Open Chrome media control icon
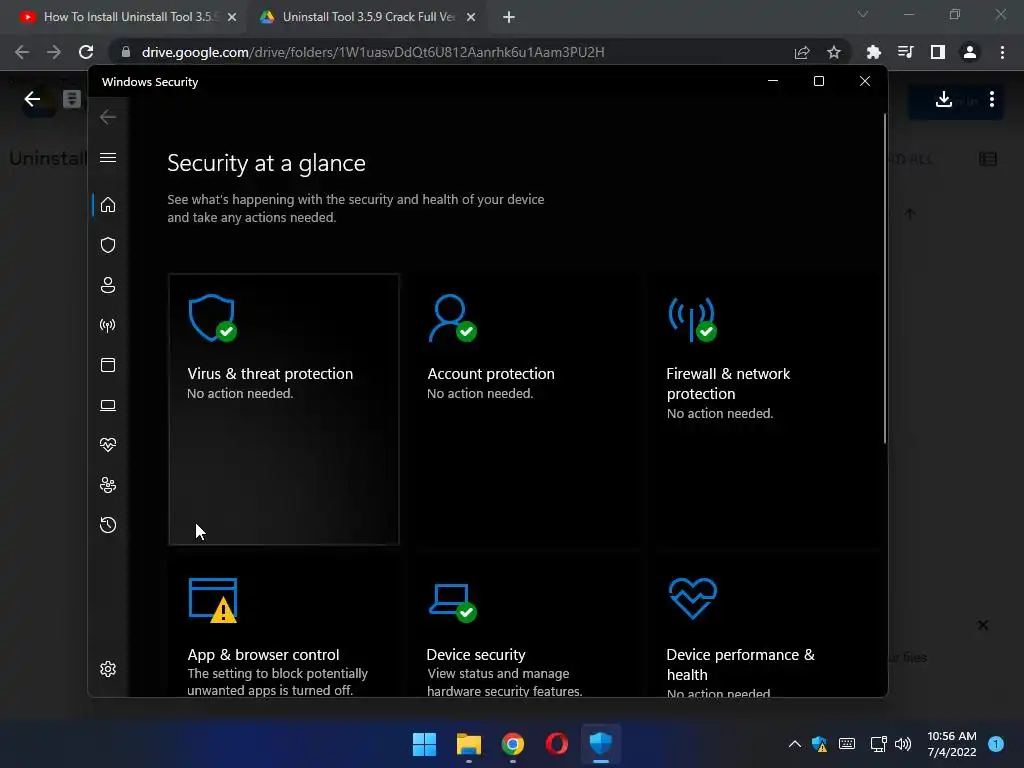Screen dimensions: 1024x768 tap(905, 52)
